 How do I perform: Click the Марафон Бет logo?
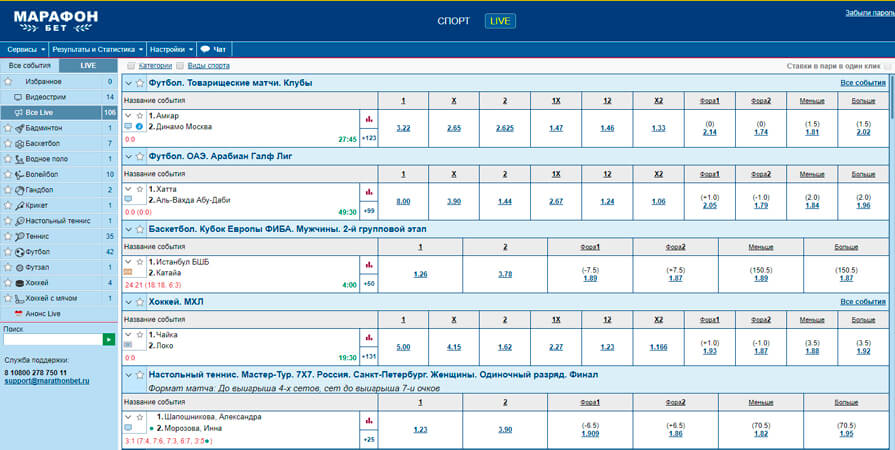55,21
